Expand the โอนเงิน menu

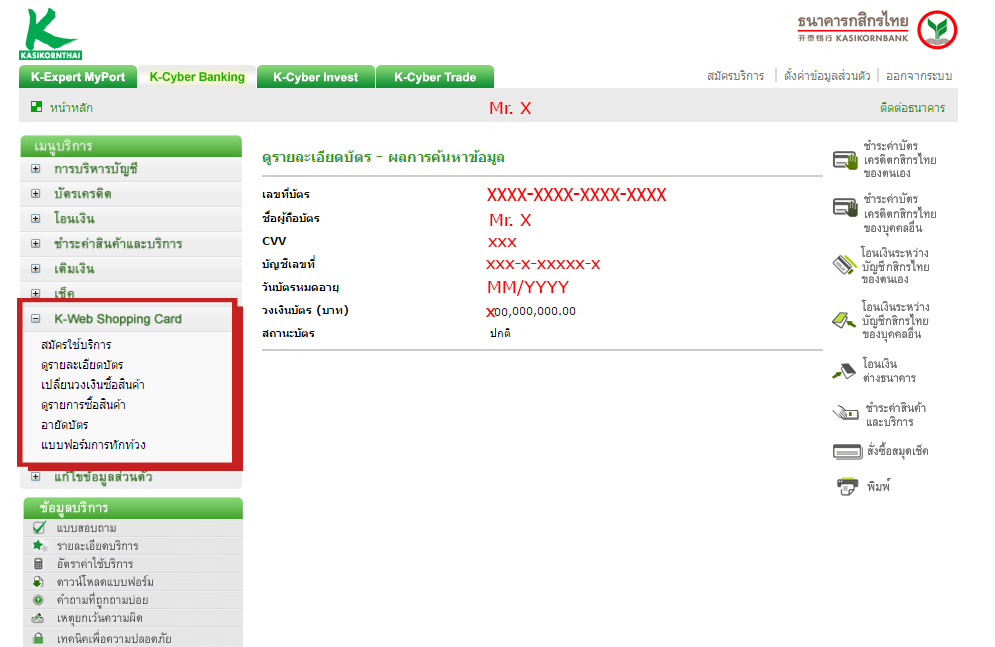[x=36, y=218]
